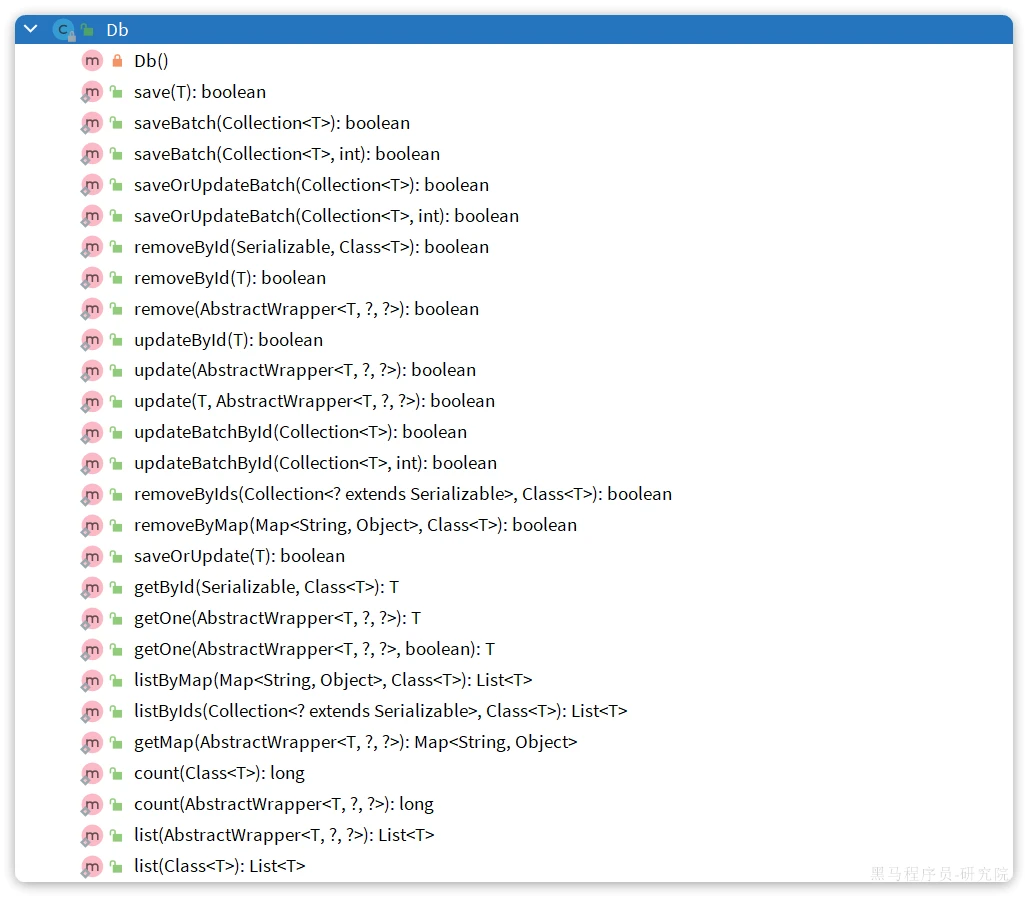Select removeById(Serializable, Class<T>): boolean method

point(311,247)
